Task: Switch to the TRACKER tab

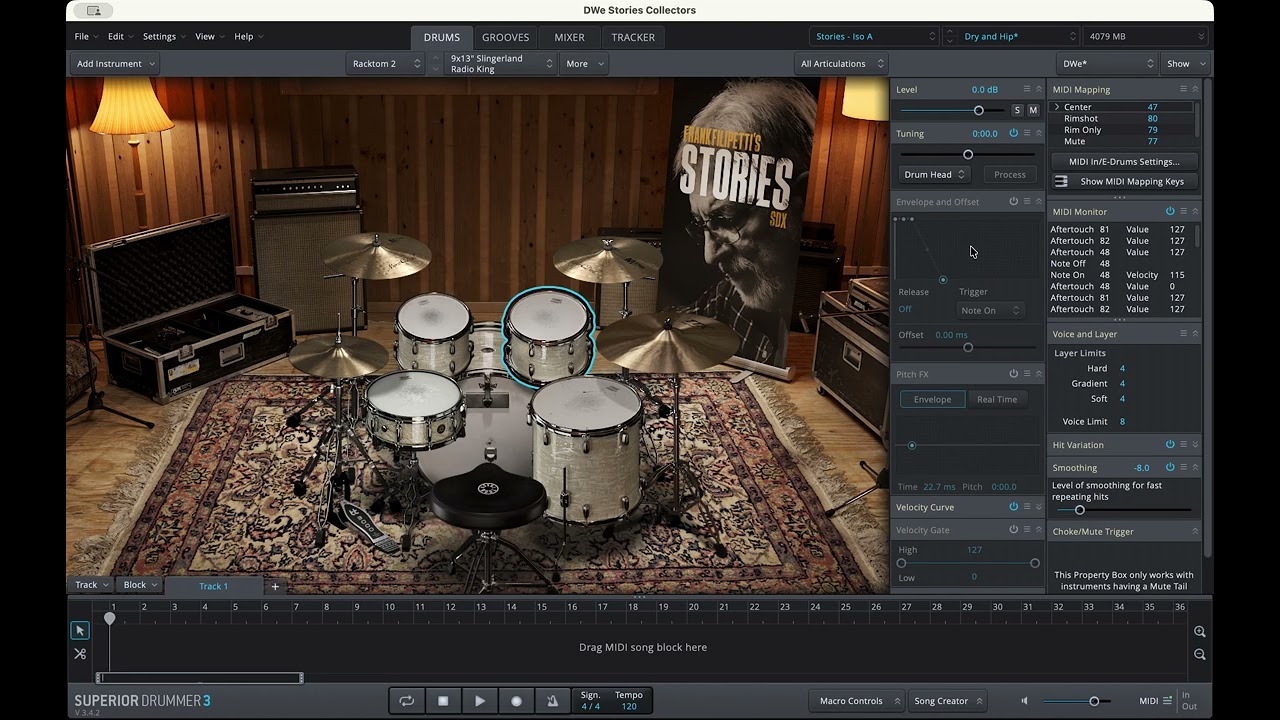Action: pos(633,37)
